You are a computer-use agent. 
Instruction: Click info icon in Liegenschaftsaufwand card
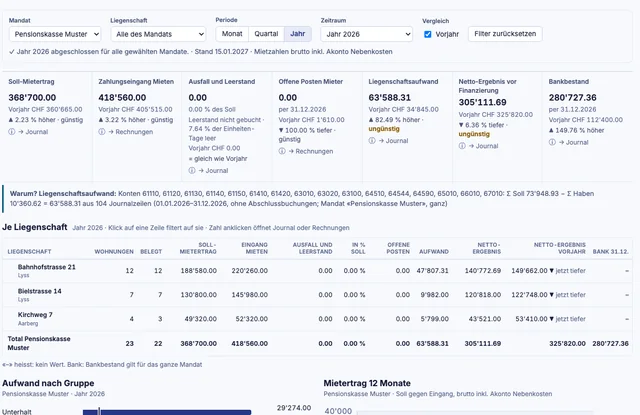pyautogui.click(x=372, y=141)
